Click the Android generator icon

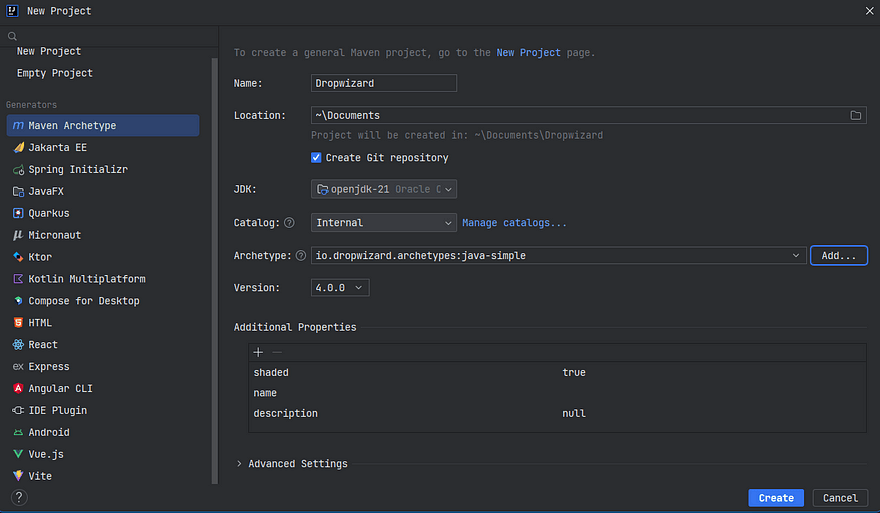click(18, 432)
